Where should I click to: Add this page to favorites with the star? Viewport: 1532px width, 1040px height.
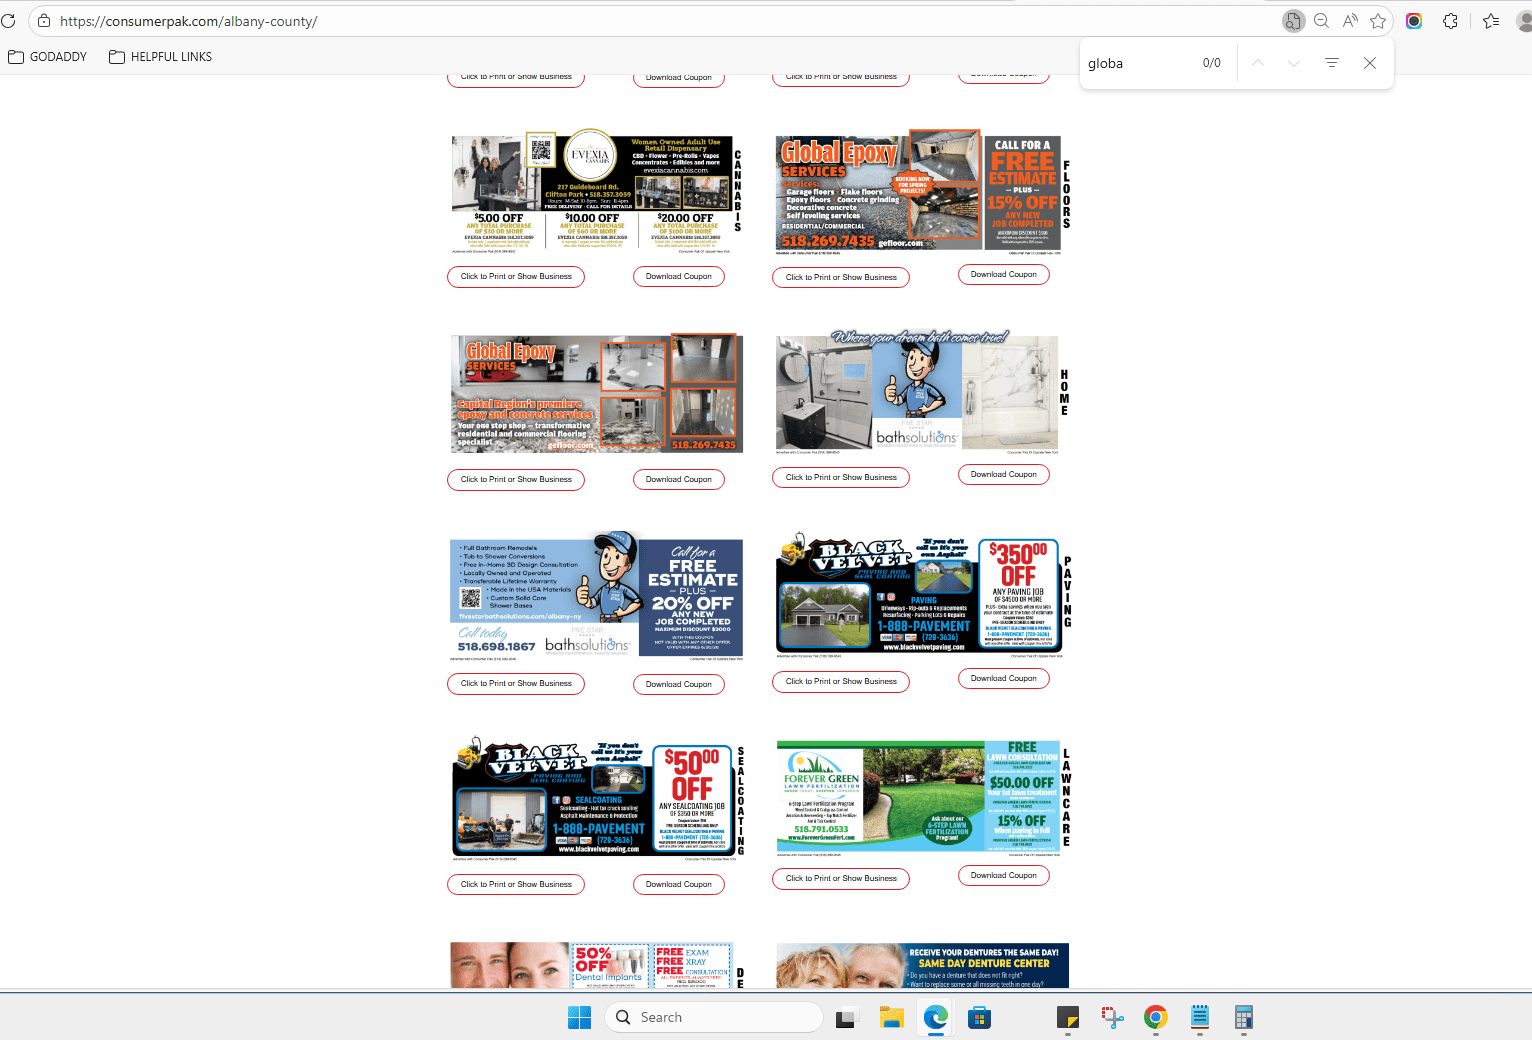coord(1378,21)
